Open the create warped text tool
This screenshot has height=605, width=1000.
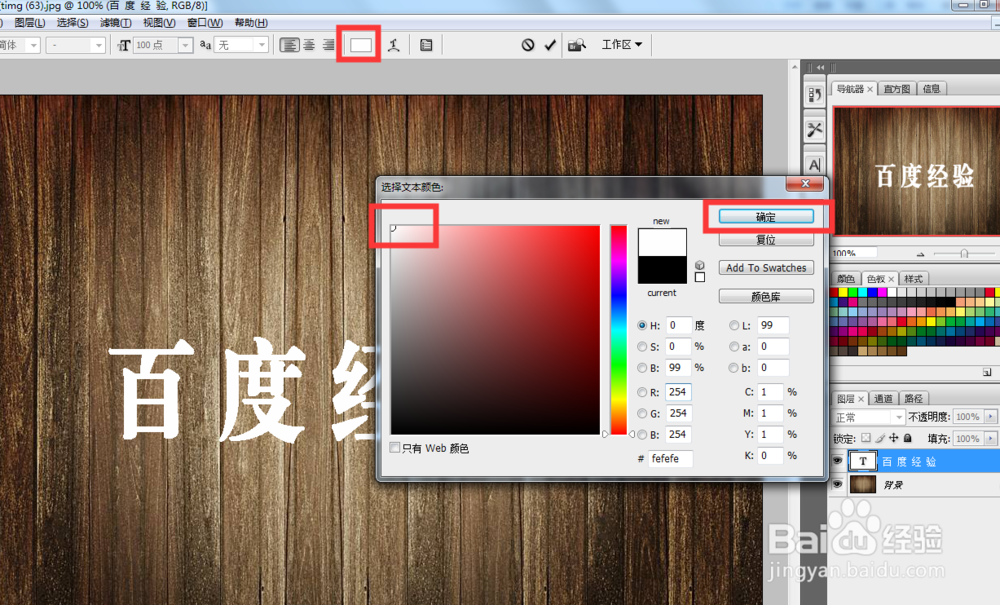(394, 45)
